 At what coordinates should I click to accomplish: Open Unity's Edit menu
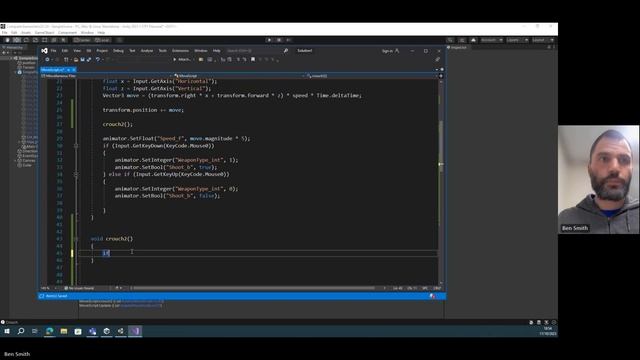[14, 33]
